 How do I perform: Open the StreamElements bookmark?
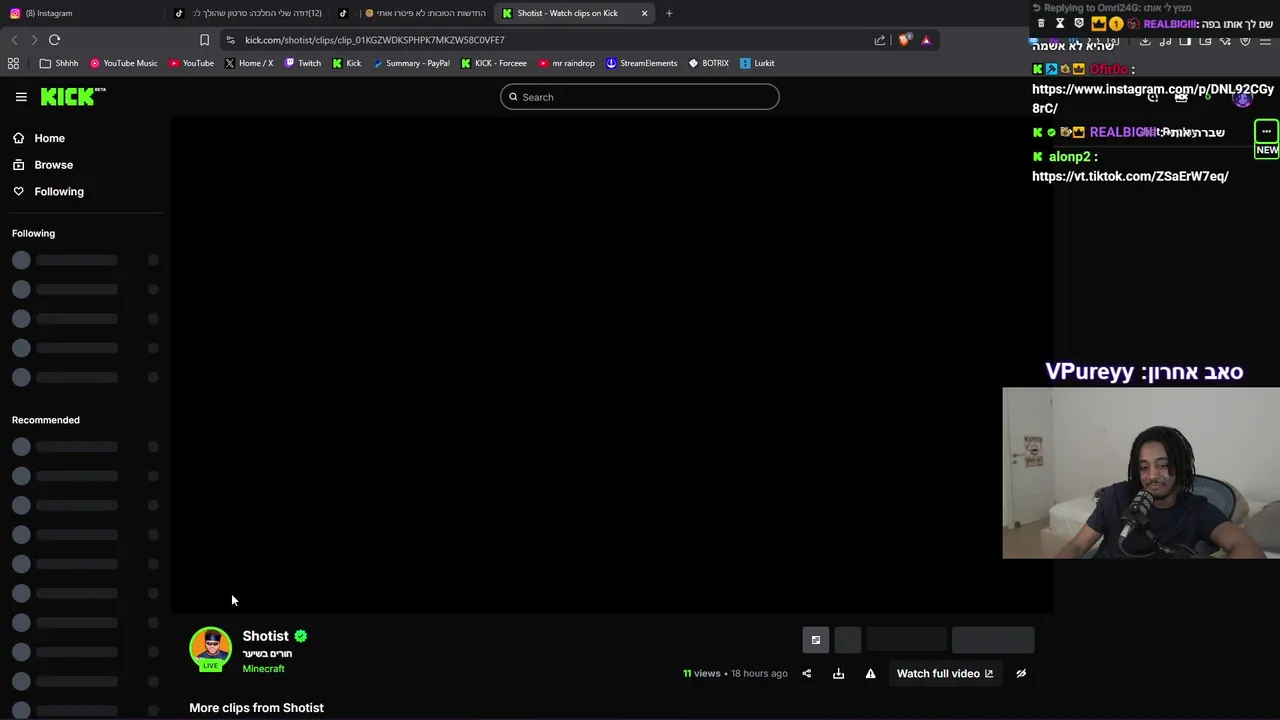point(642,63)
